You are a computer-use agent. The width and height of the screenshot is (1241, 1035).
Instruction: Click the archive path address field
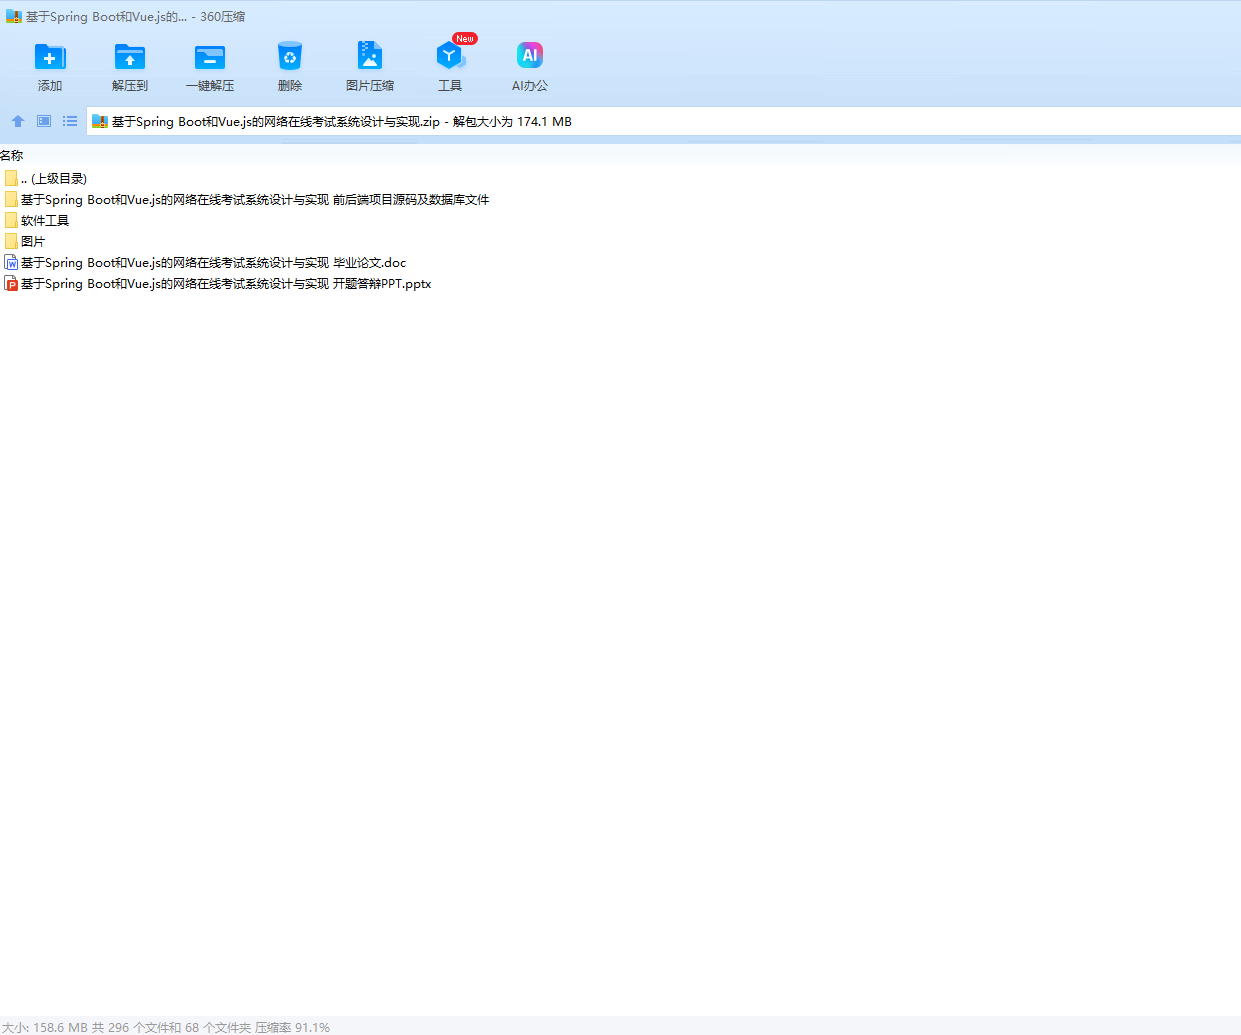pyautogui.click(x=663, y=122)
